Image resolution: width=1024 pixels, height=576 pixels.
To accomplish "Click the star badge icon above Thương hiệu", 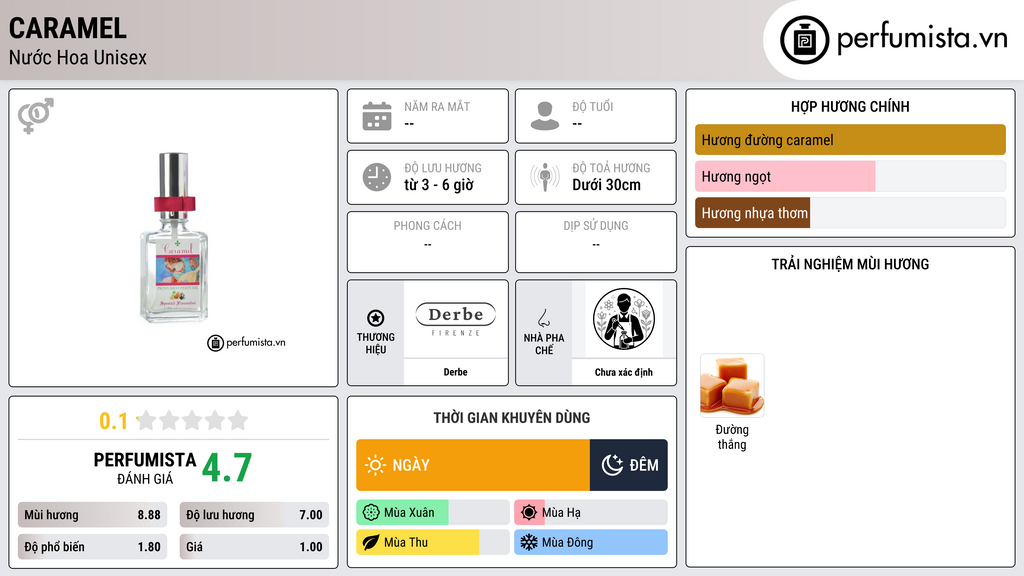I will coord(376,318).
